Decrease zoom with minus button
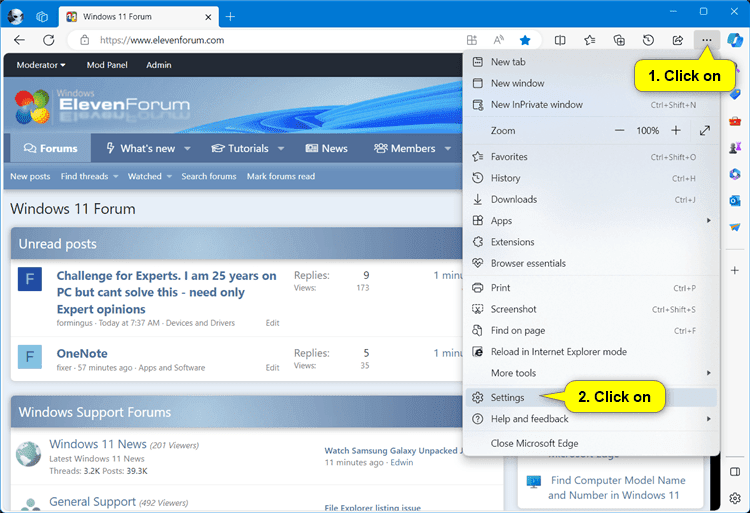 pos(619,131)
